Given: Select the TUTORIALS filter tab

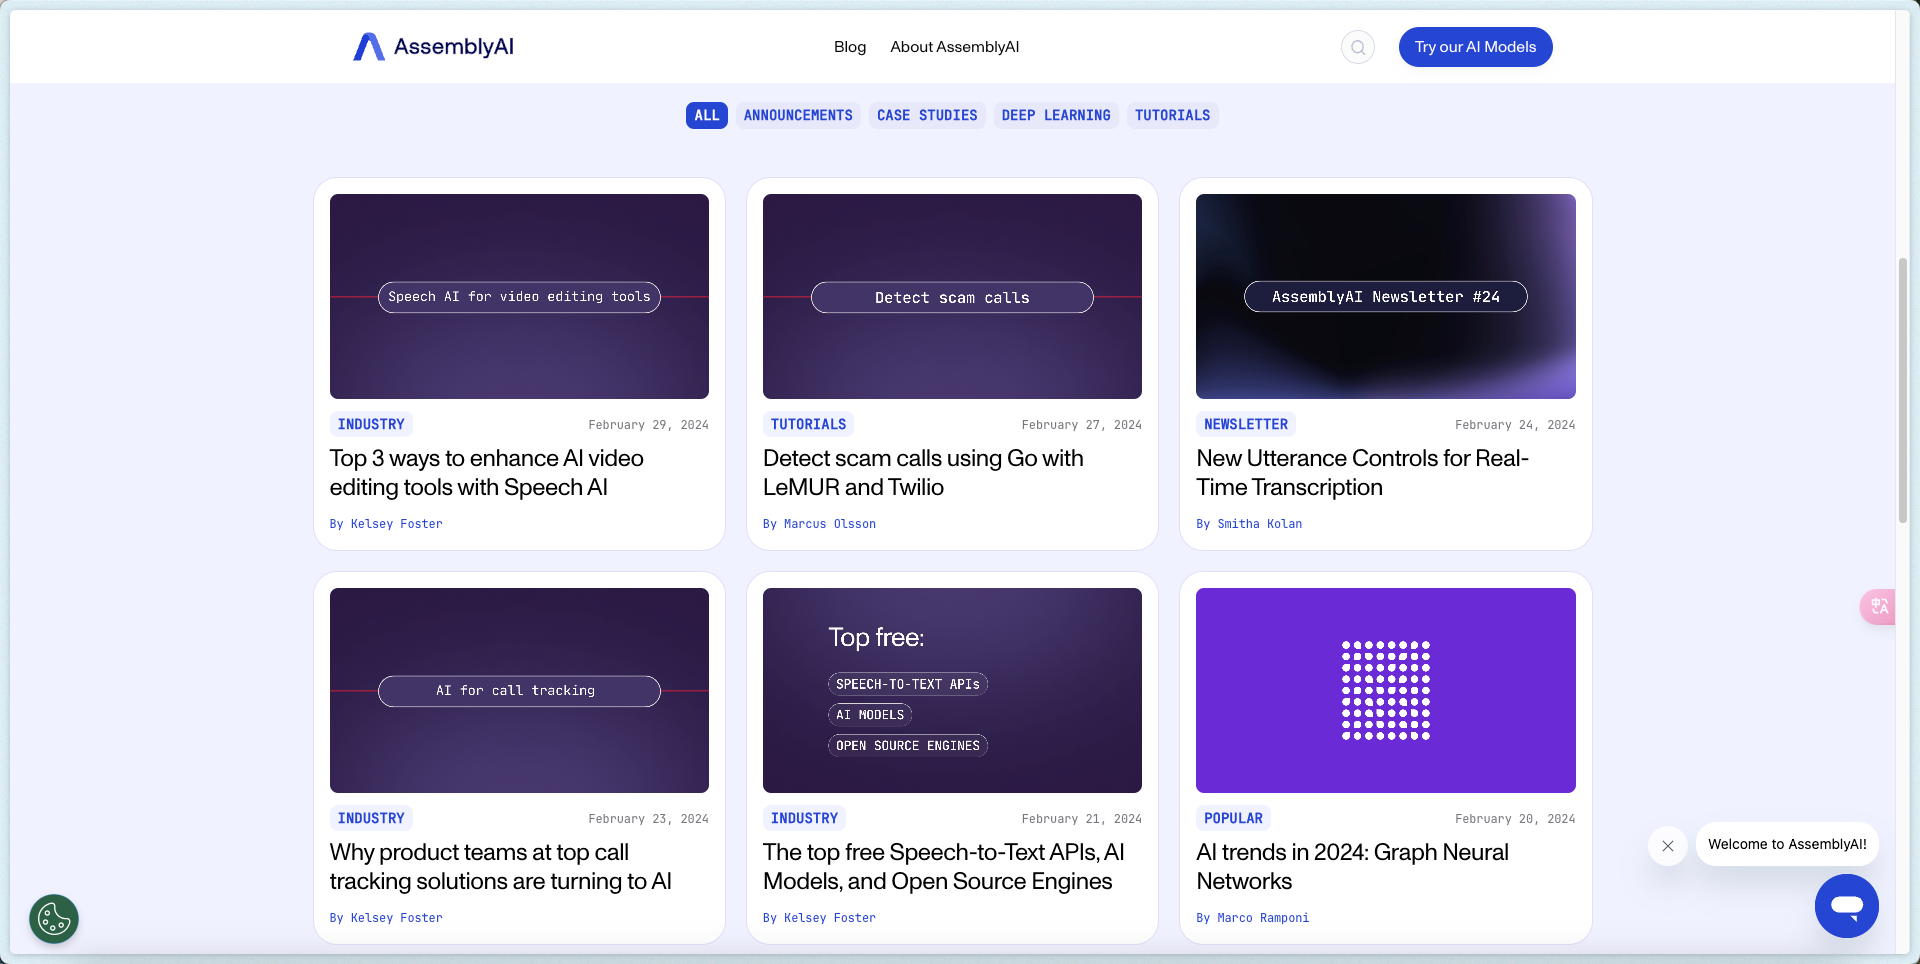Looking at the screenshot, I should pos(1172,116).
